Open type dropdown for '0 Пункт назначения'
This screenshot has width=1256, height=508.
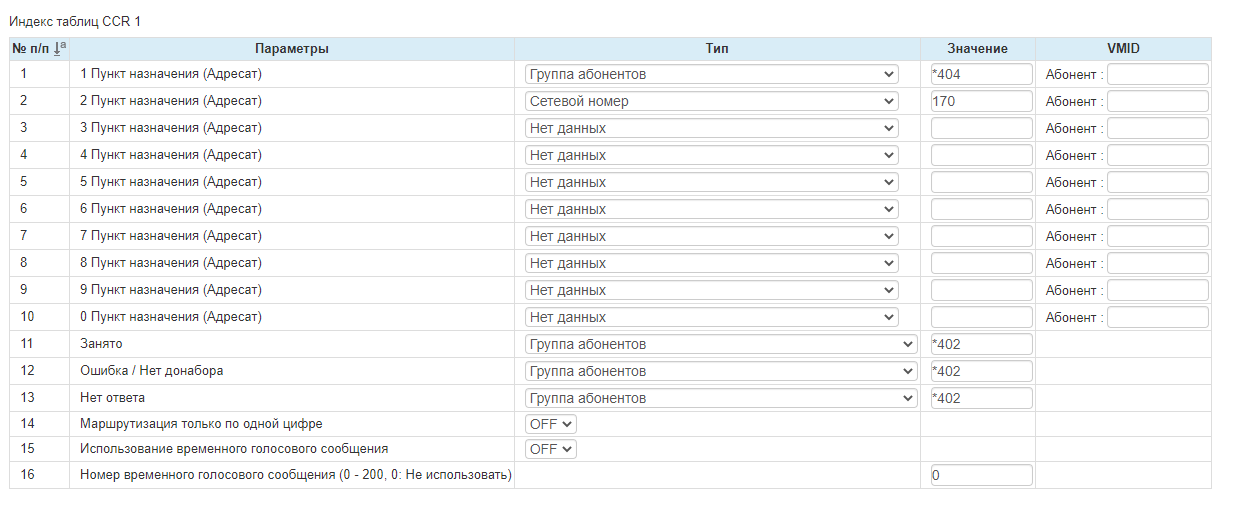[712, 317]
